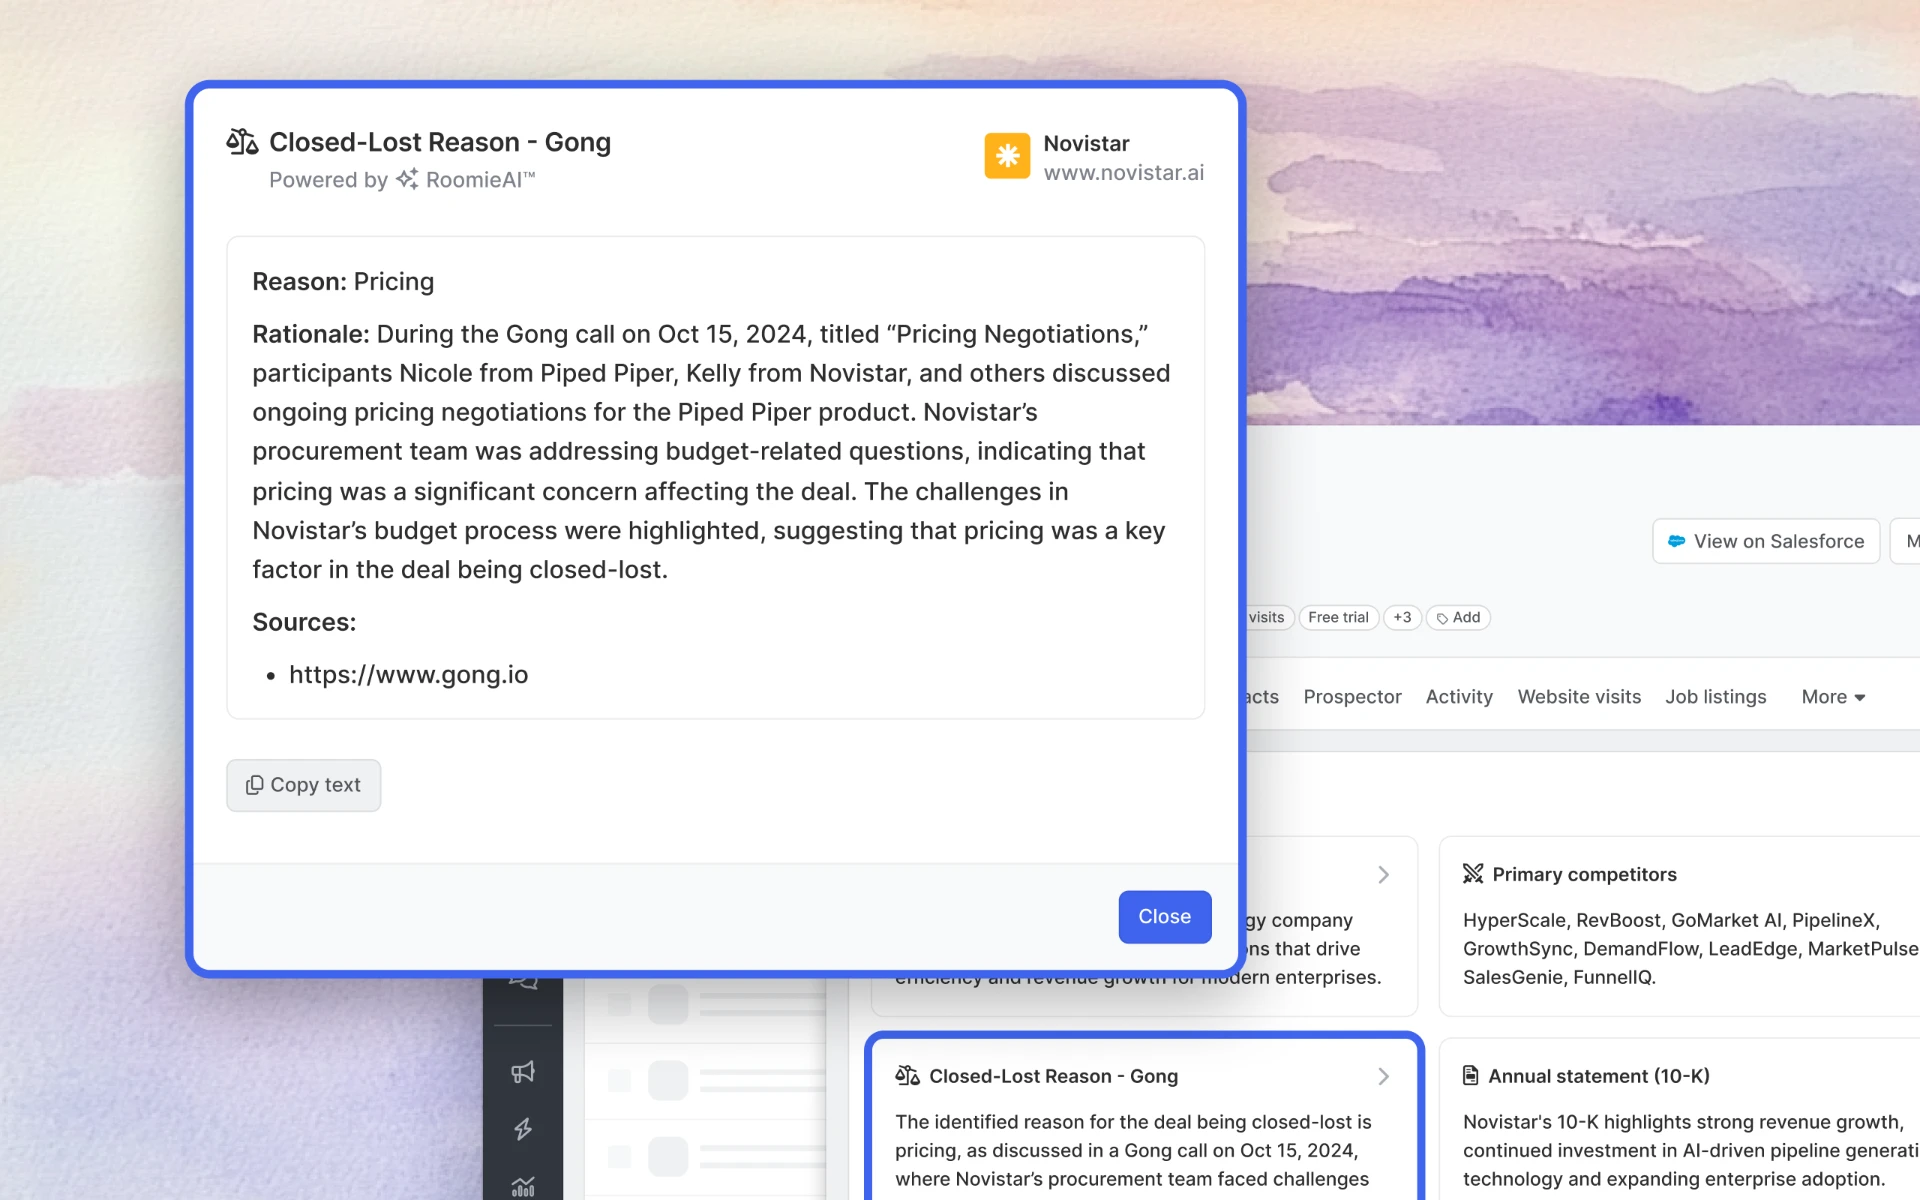Click the Copy text button
The width and height of the screenshot is (1920, 1200).
(x=303, y=785)
